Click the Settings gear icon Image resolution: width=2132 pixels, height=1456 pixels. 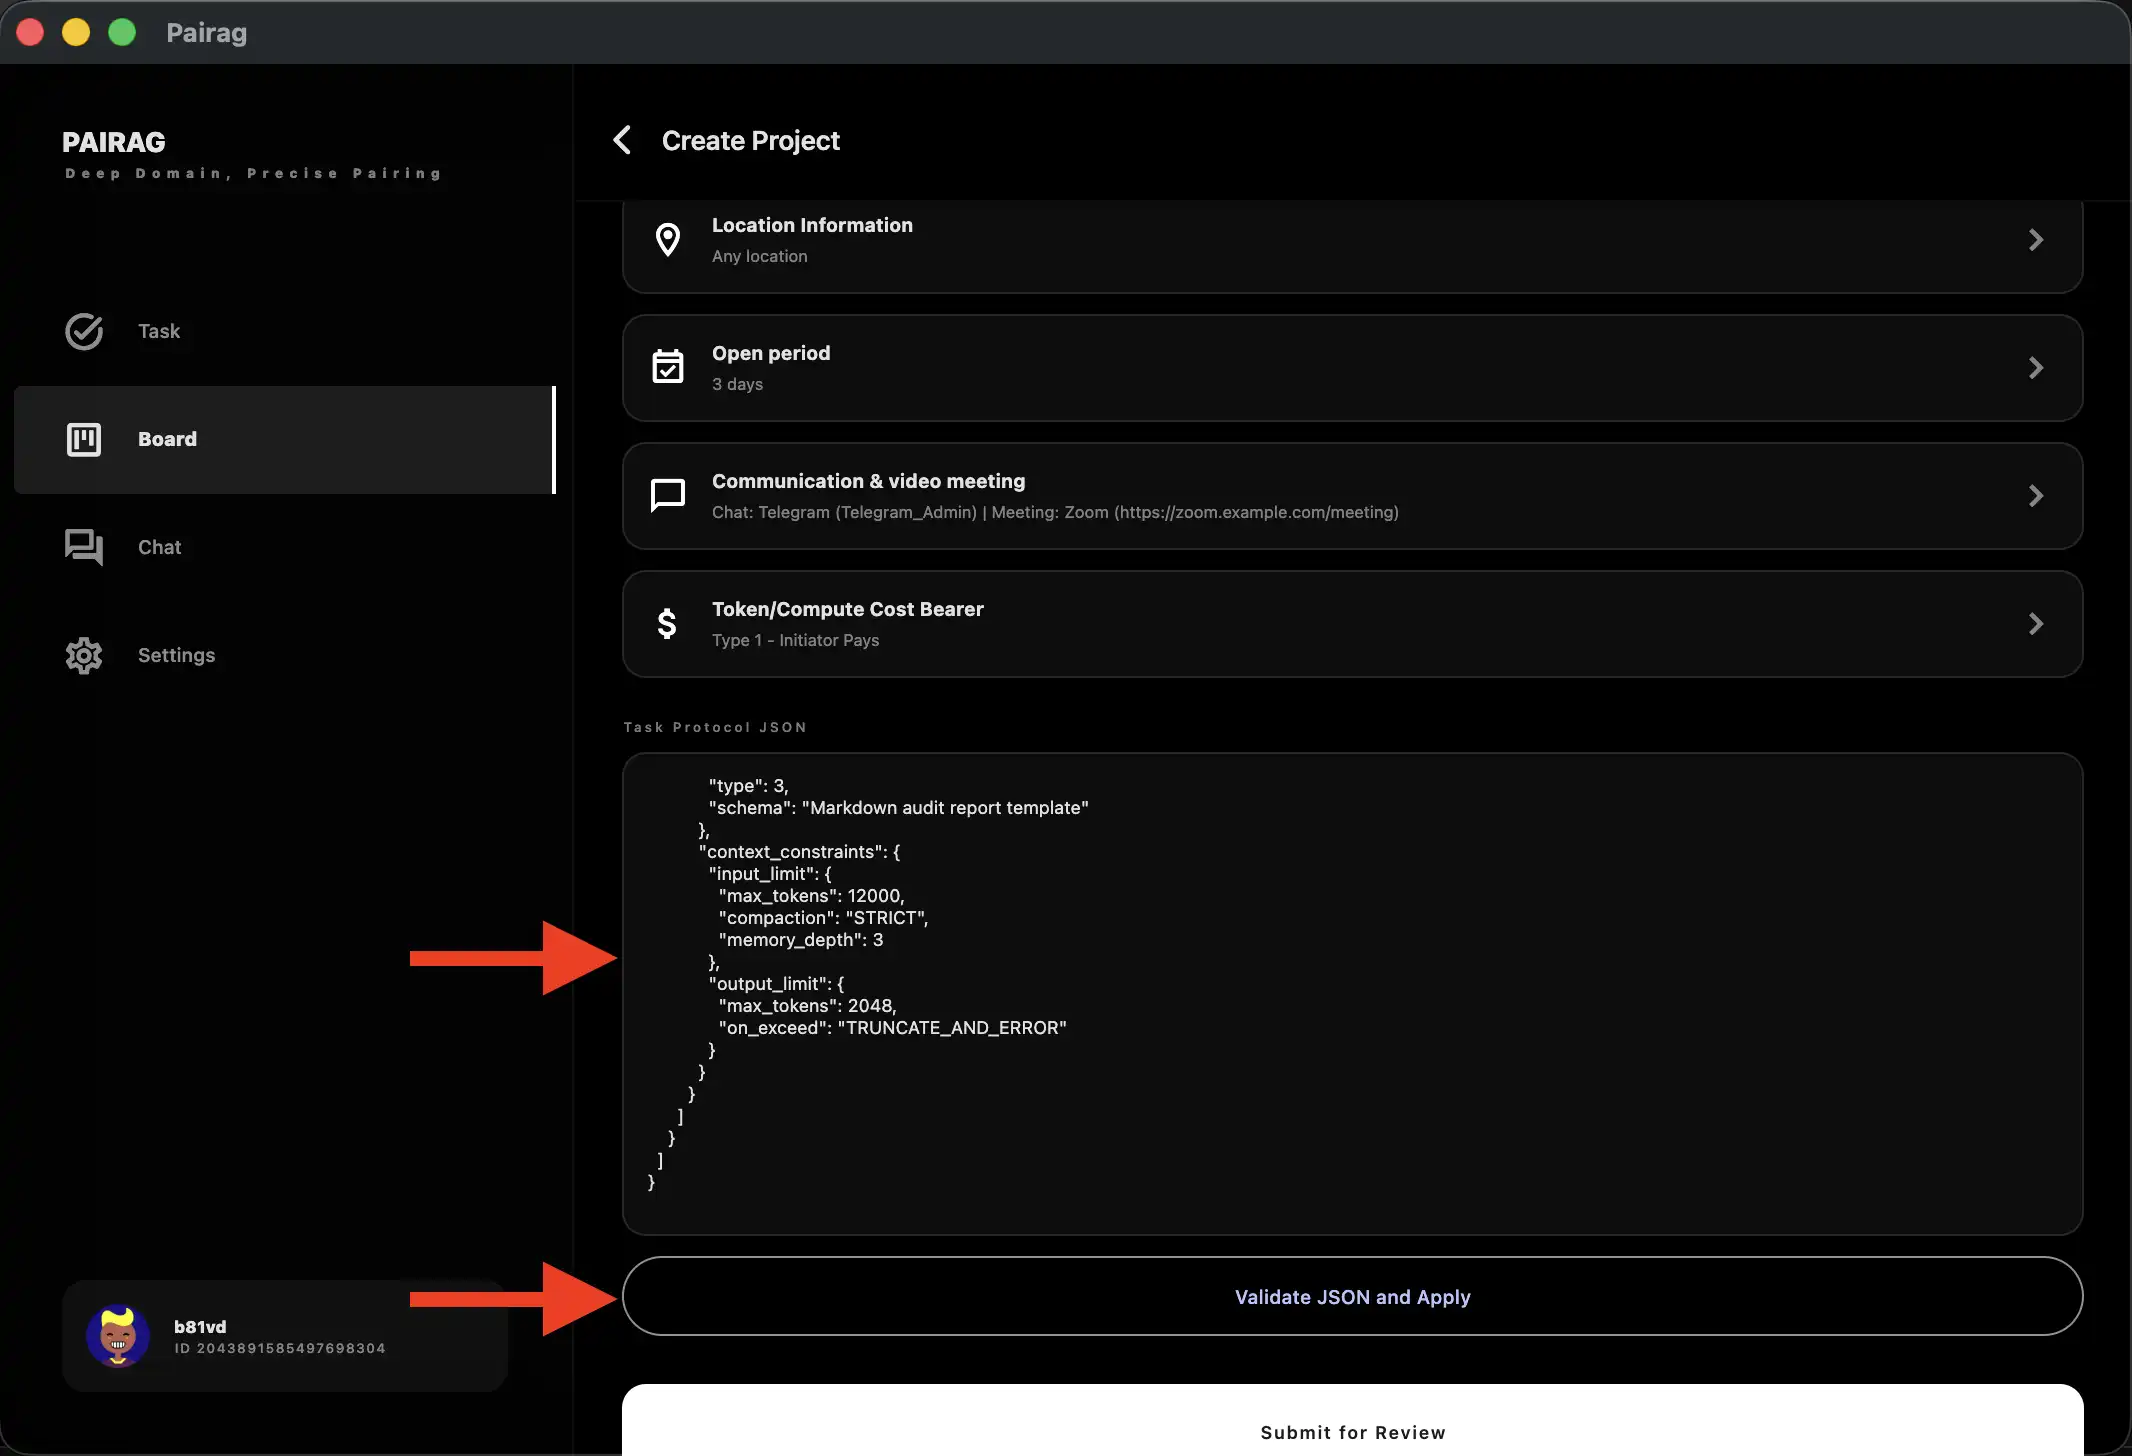click(84, 655)
